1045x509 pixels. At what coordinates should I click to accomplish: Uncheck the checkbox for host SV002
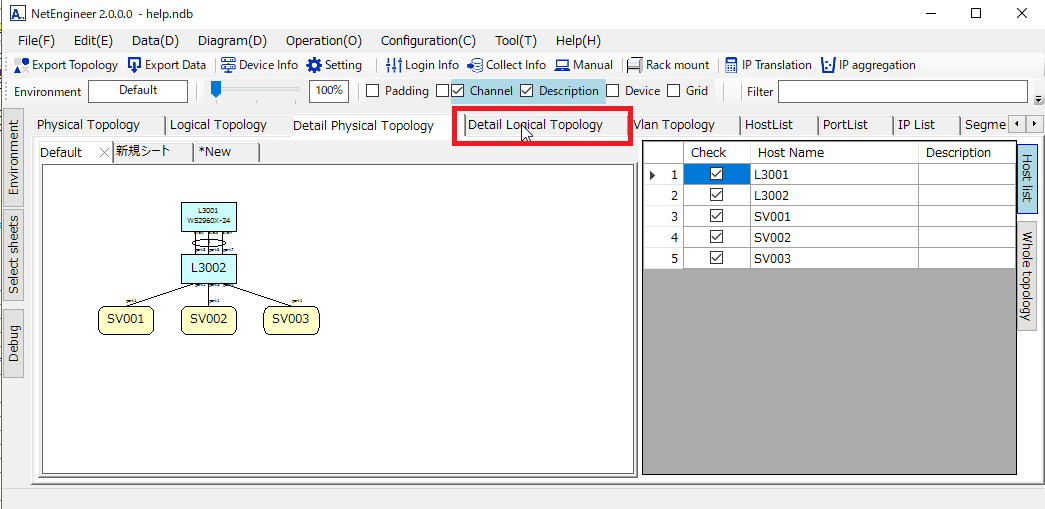pos(716,238)
